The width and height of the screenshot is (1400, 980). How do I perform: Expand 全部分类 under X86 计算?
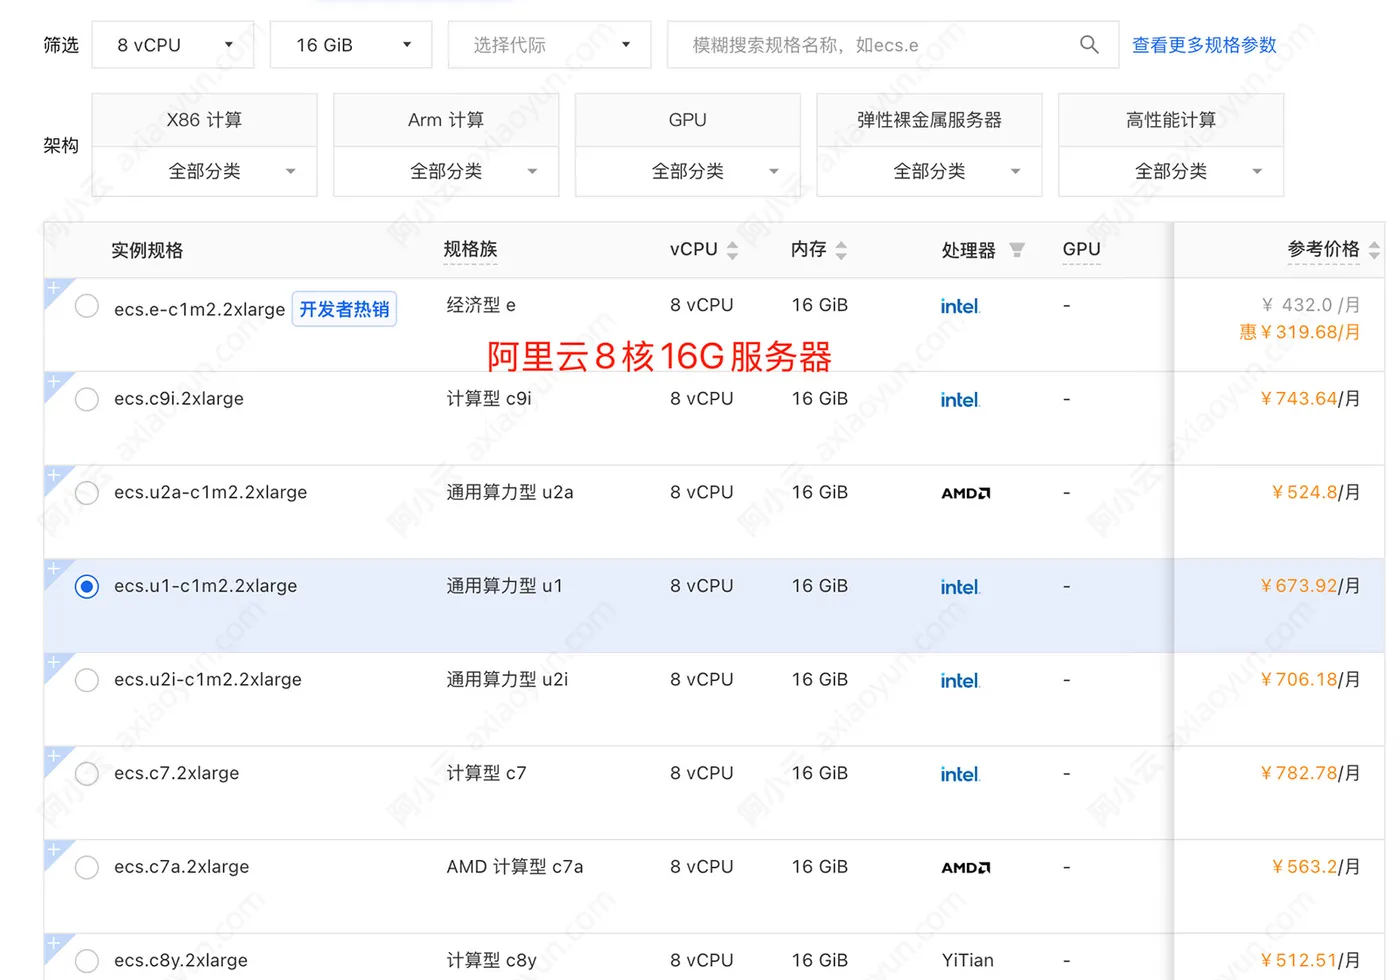(205, 171)
